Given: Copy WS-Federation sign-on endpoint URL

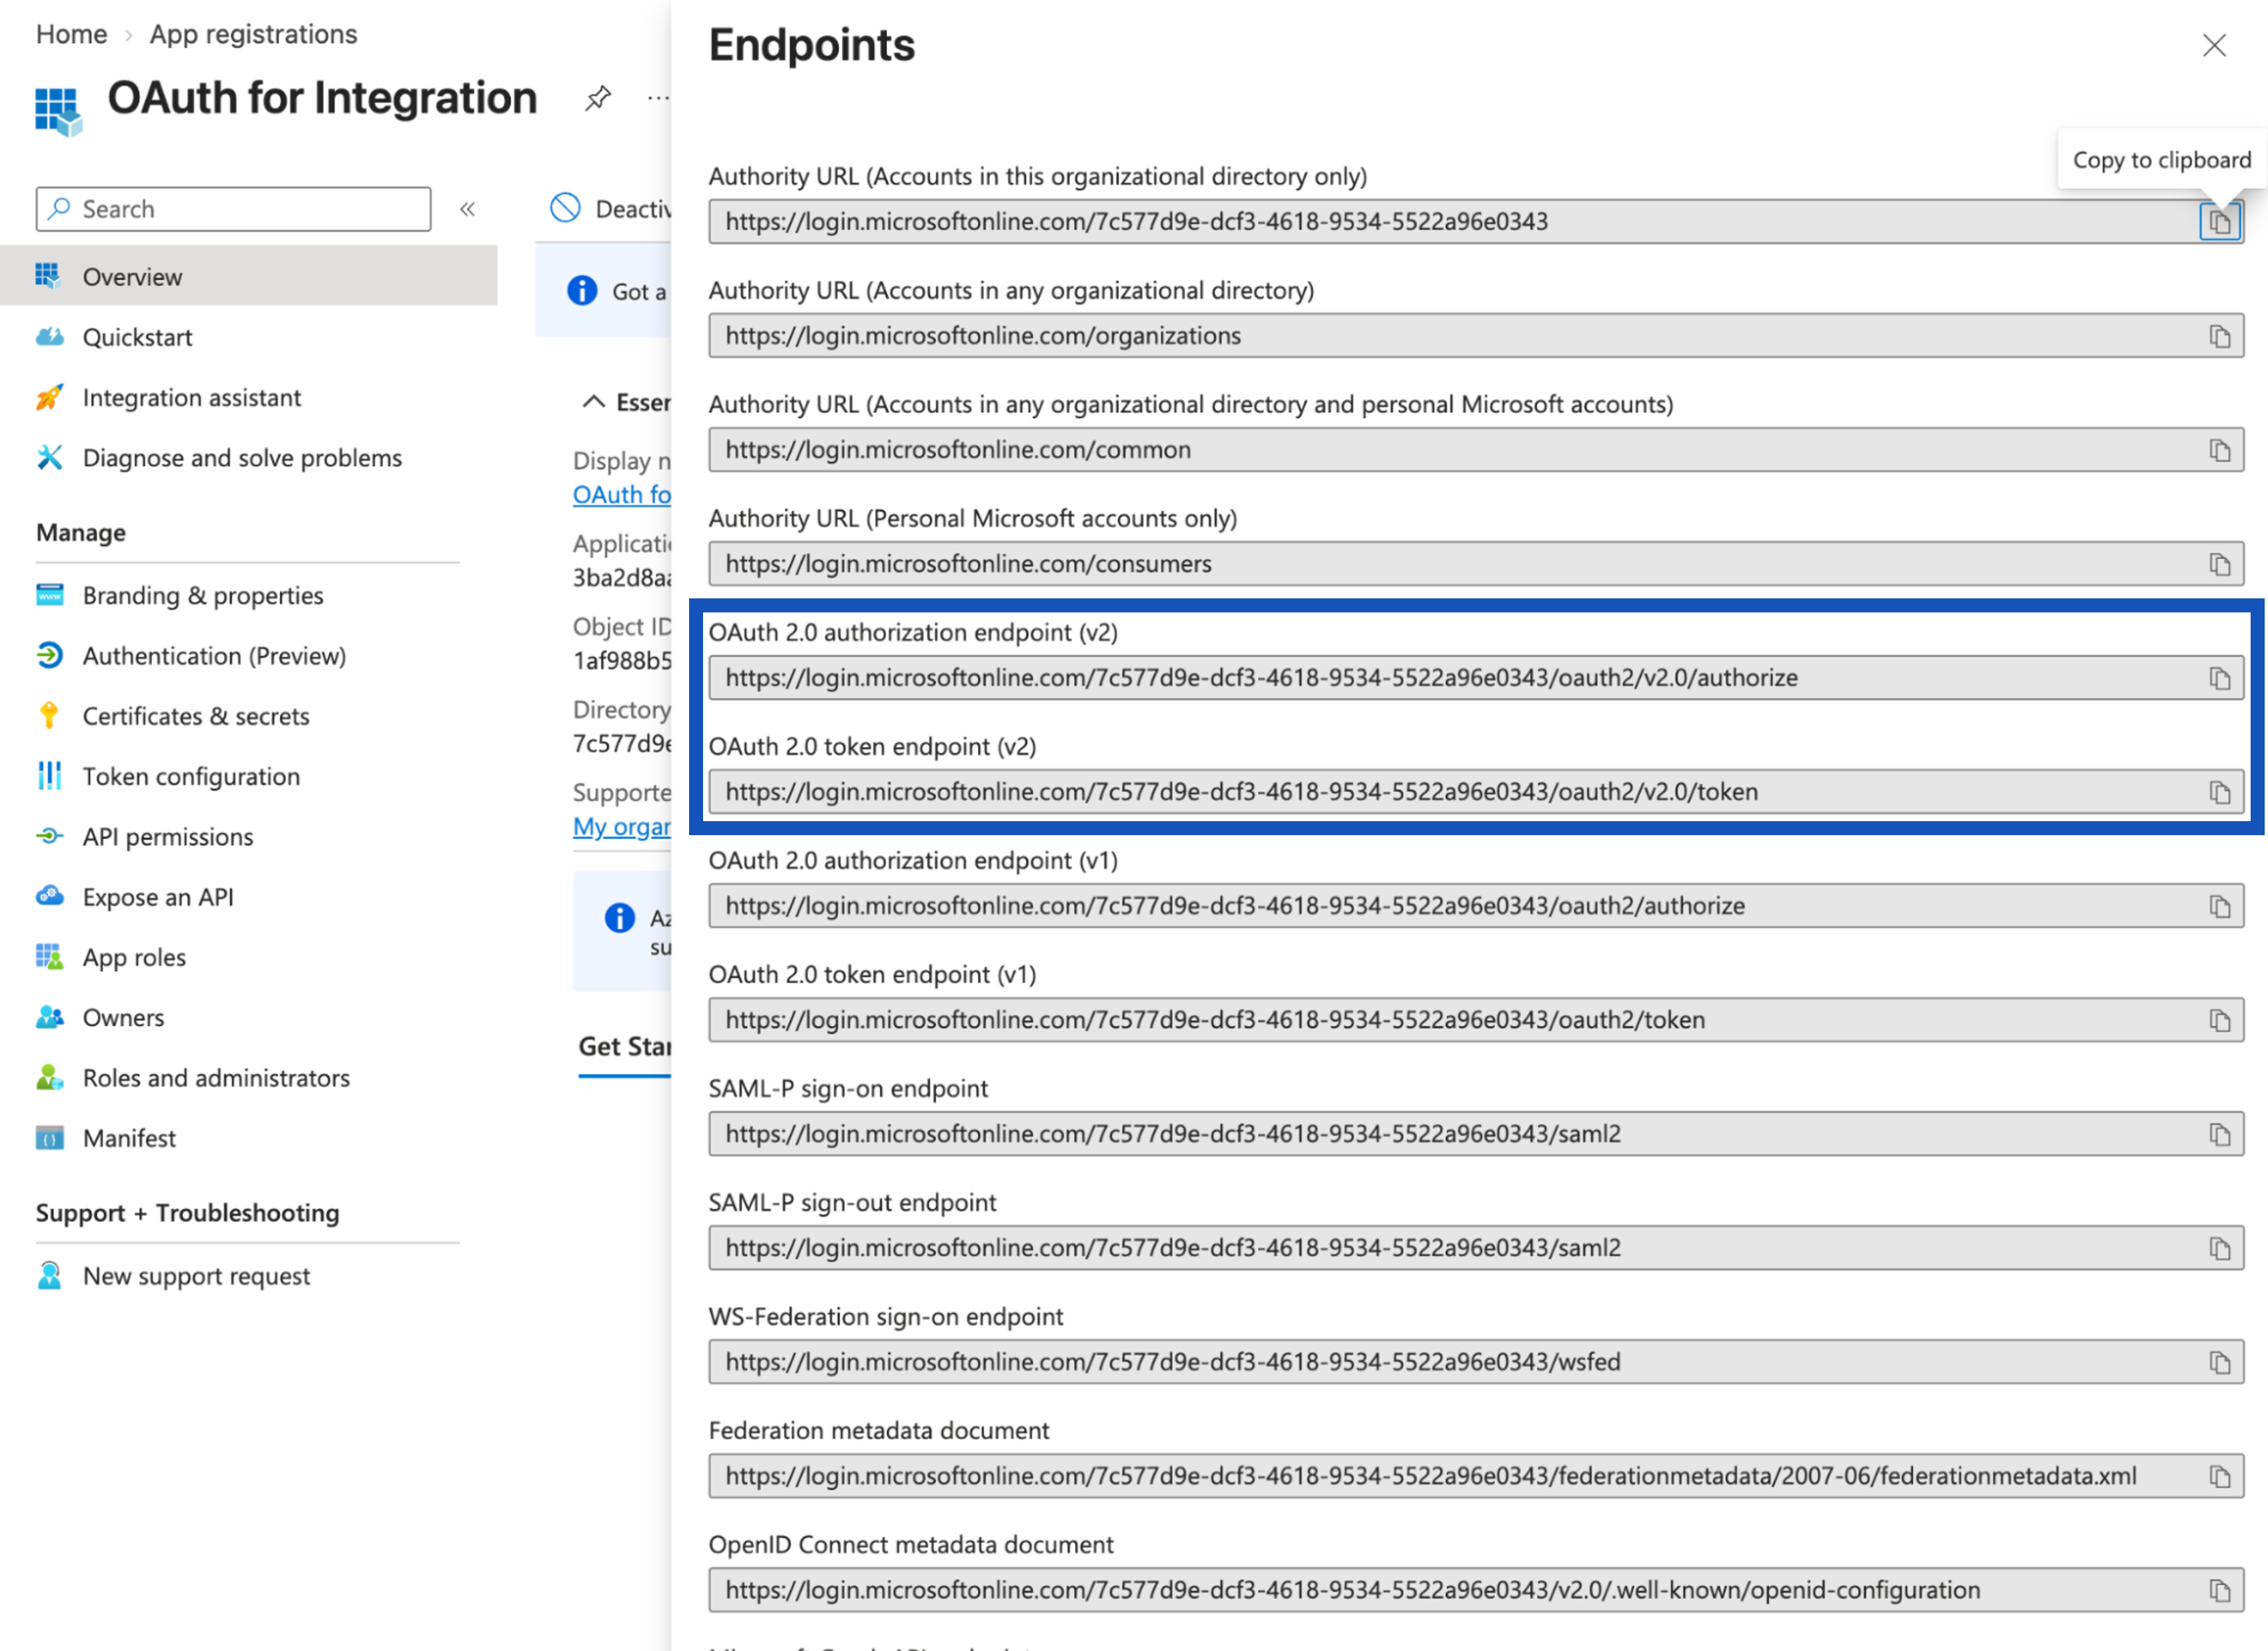Looking at the screenshot, I should coord(2219,1362).
